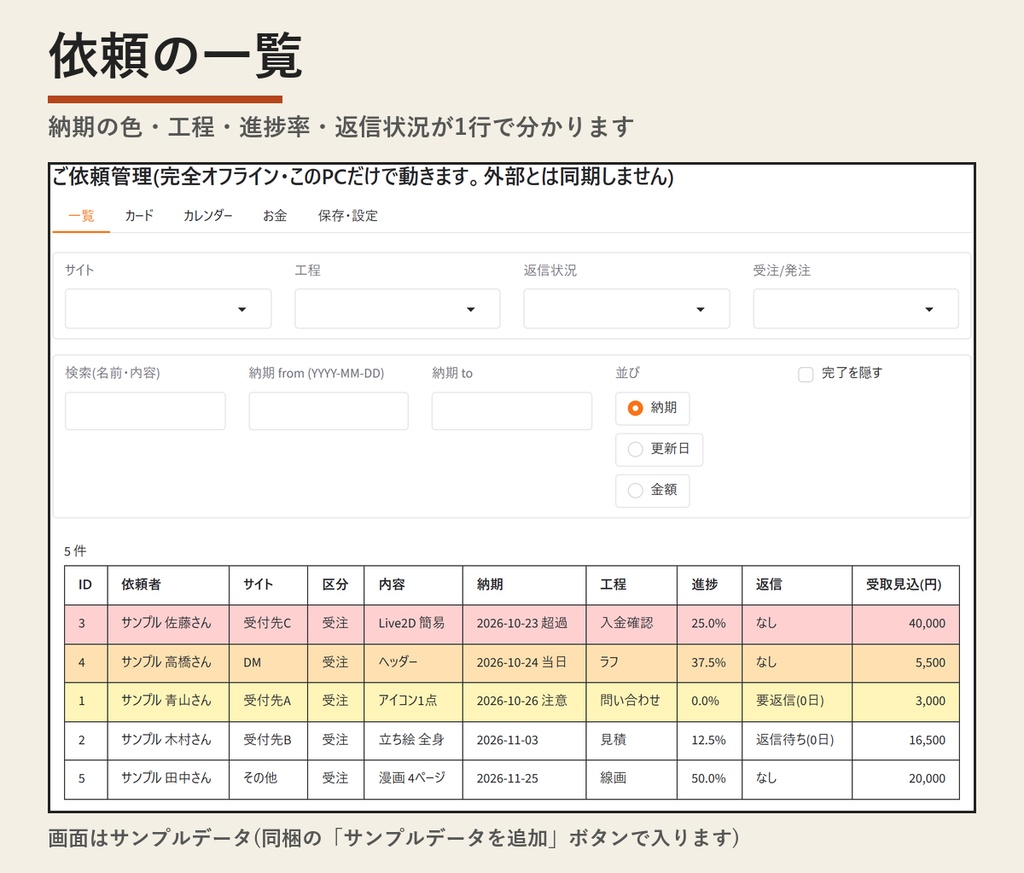Click the アイコン1点 content cell

(x=413, y=701)
